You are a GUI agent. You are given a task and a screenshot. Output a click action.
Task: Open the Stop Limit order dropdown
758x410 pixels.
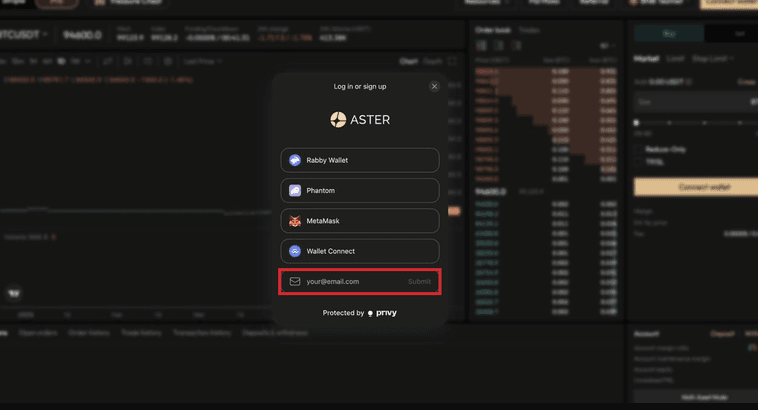[713, 59]
